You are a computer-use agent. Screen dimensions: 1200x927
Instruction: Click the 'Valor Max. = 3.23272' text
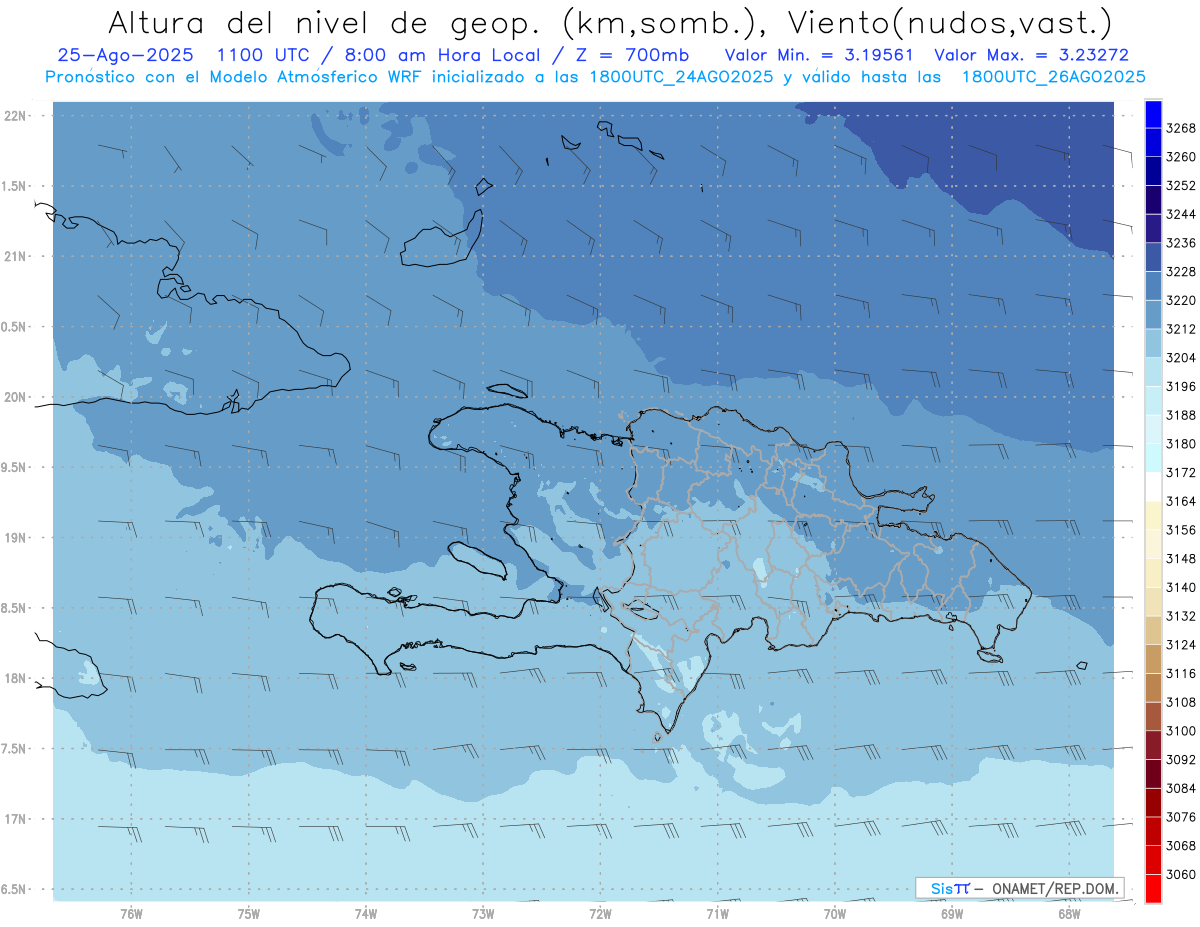1031,55
